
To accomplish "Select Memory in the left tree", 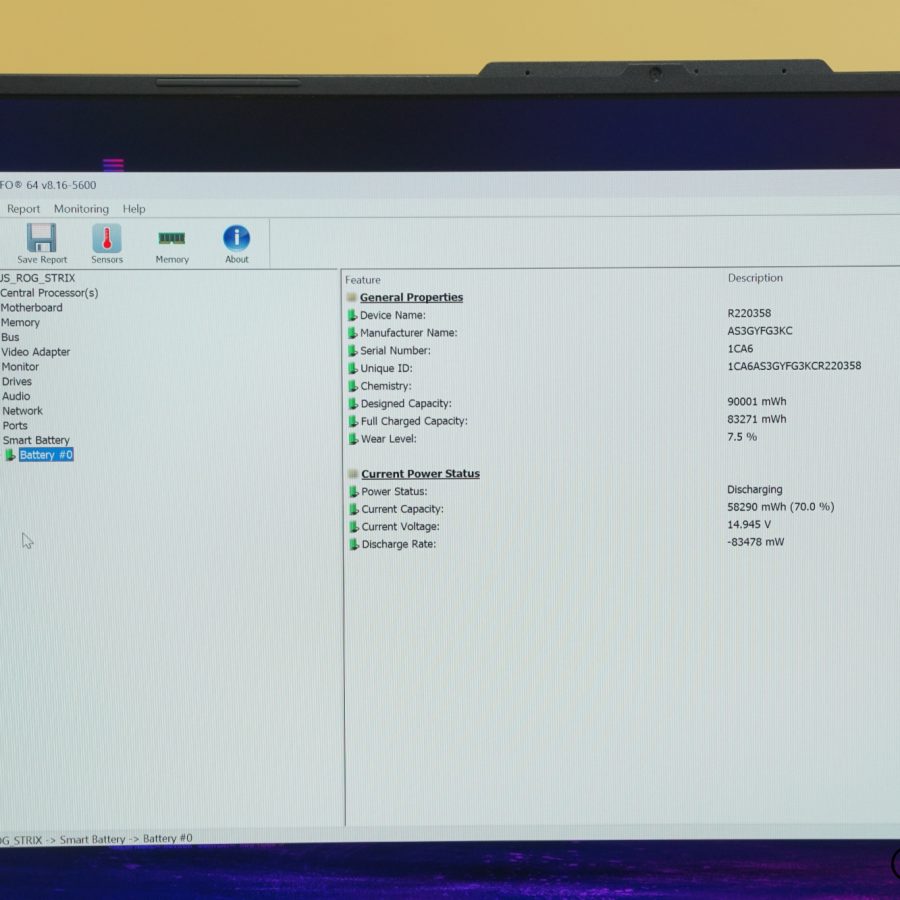I will click(20, 323).
